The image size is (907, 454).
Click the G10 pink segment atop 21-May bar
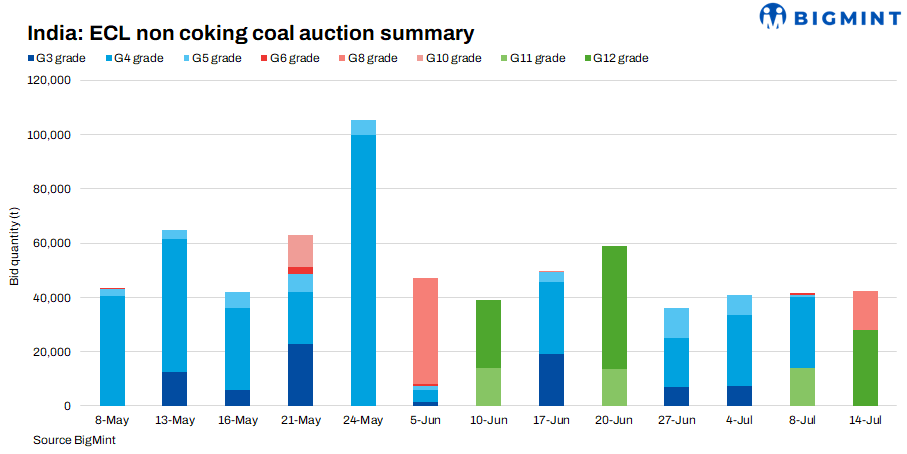pyautogui.click(x=300, y=251)
